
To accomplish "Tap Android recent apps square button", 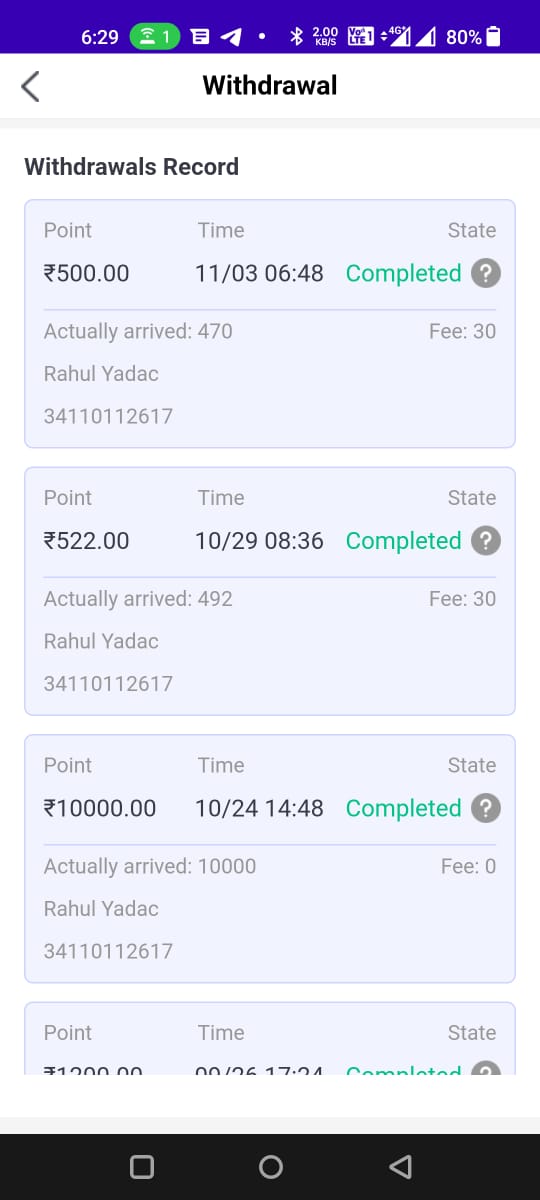I will (142, 1167).
